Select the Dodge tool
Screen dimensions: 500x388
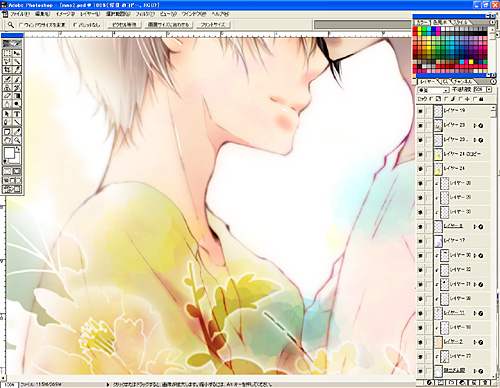[17, 104]
